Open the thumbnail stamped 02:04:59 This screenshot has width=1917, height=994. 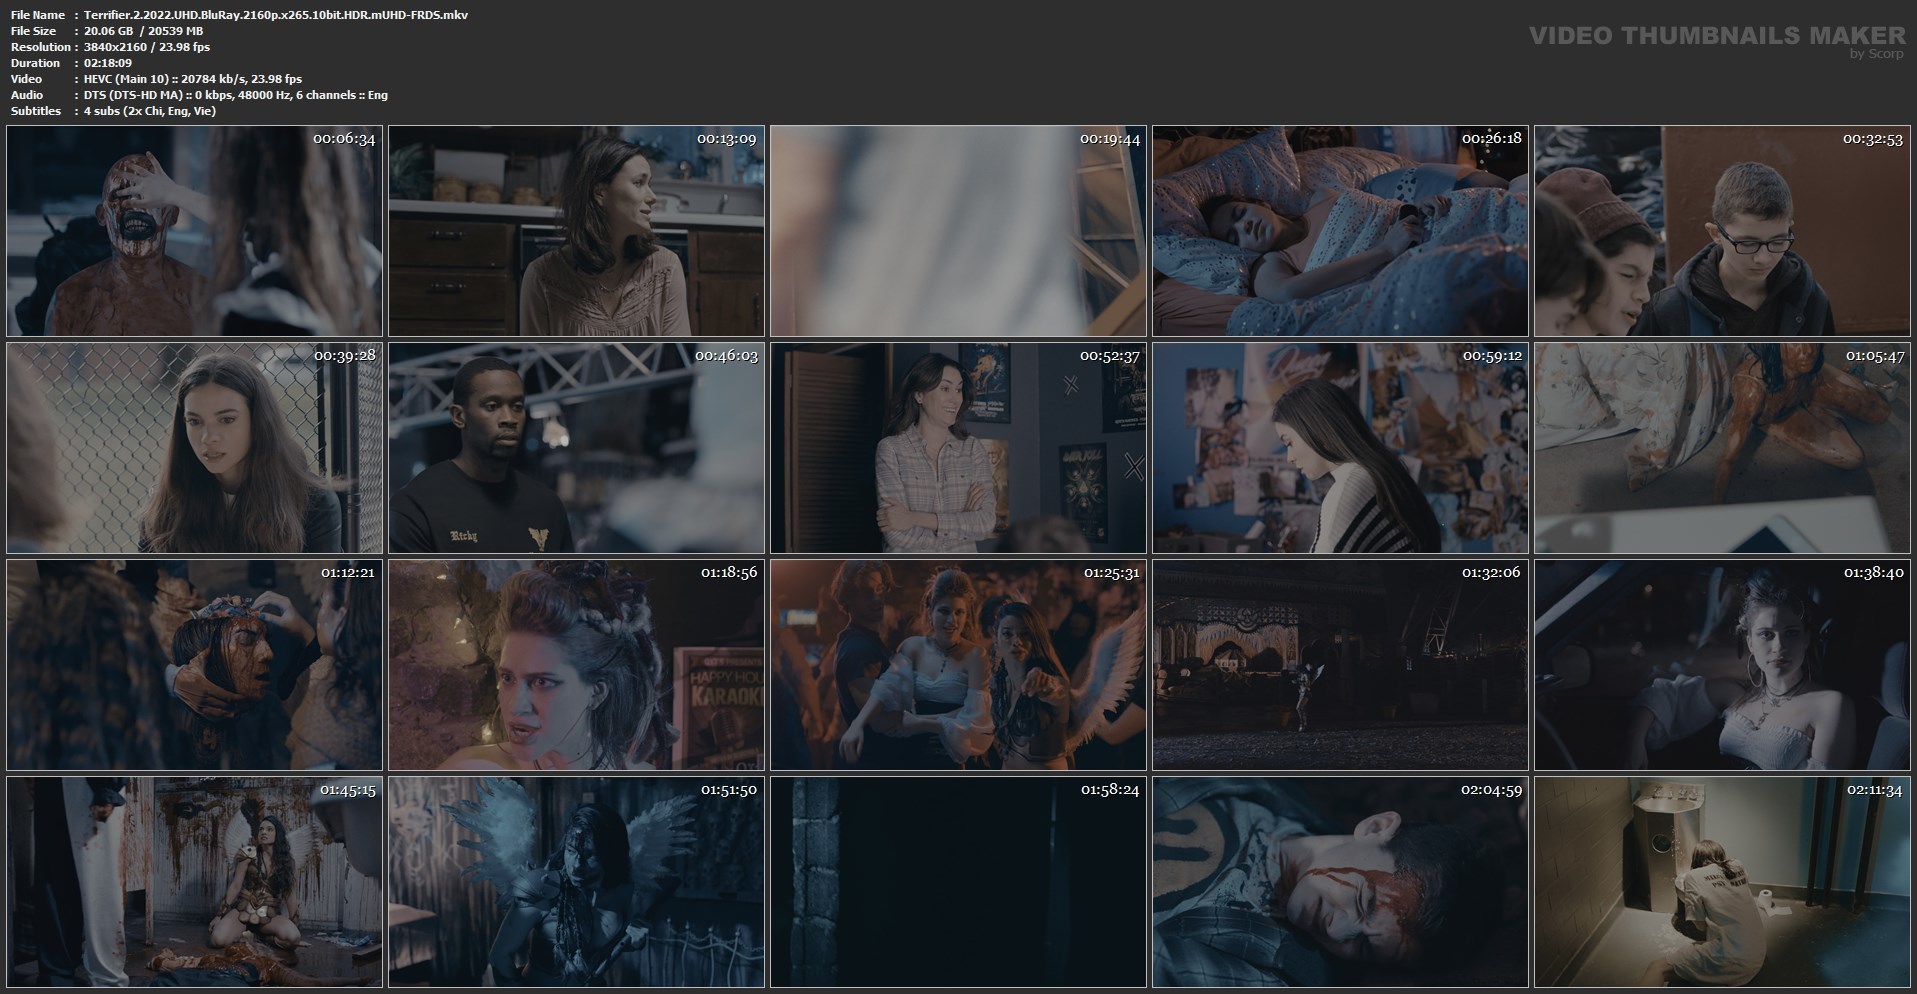pos(1341,883)
